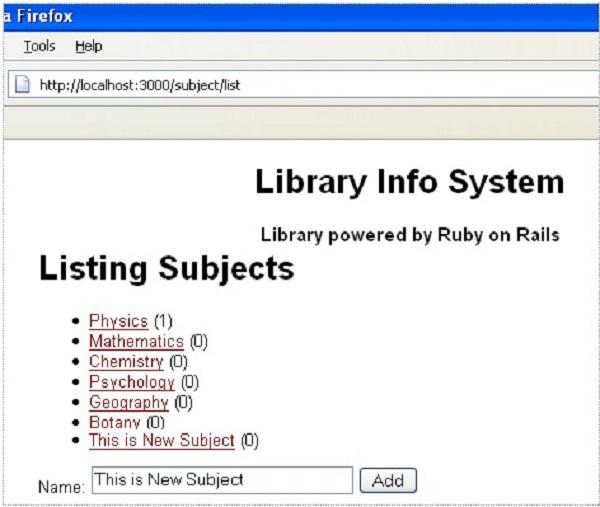Open the Mathematics subject link
600x507 pixels.
(x=136, y=341)
